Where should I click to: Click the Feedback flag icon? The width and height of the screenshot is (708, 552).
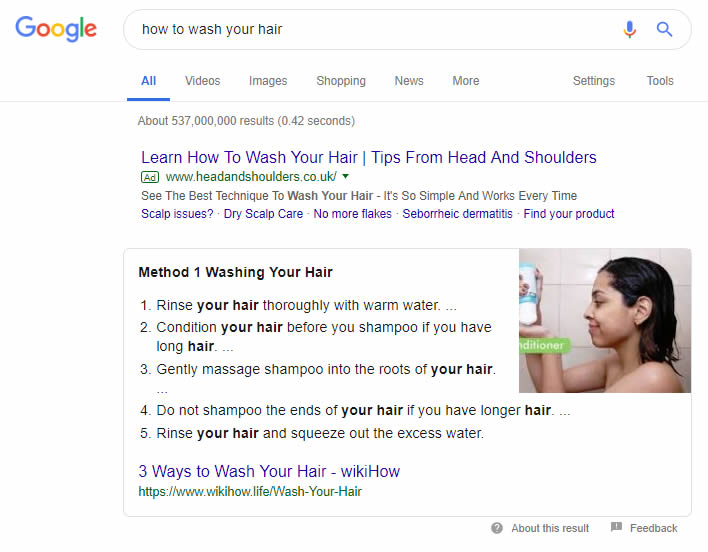pos(616,527)
